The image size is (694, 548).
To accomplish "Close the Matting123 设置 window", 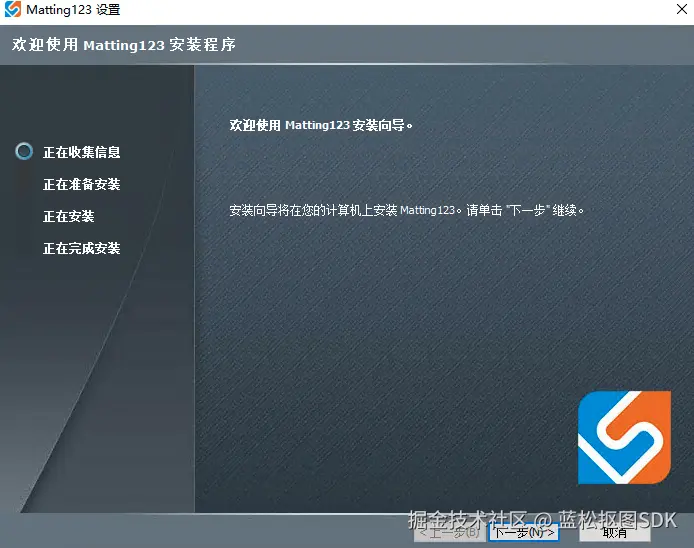I will (682, 9).
